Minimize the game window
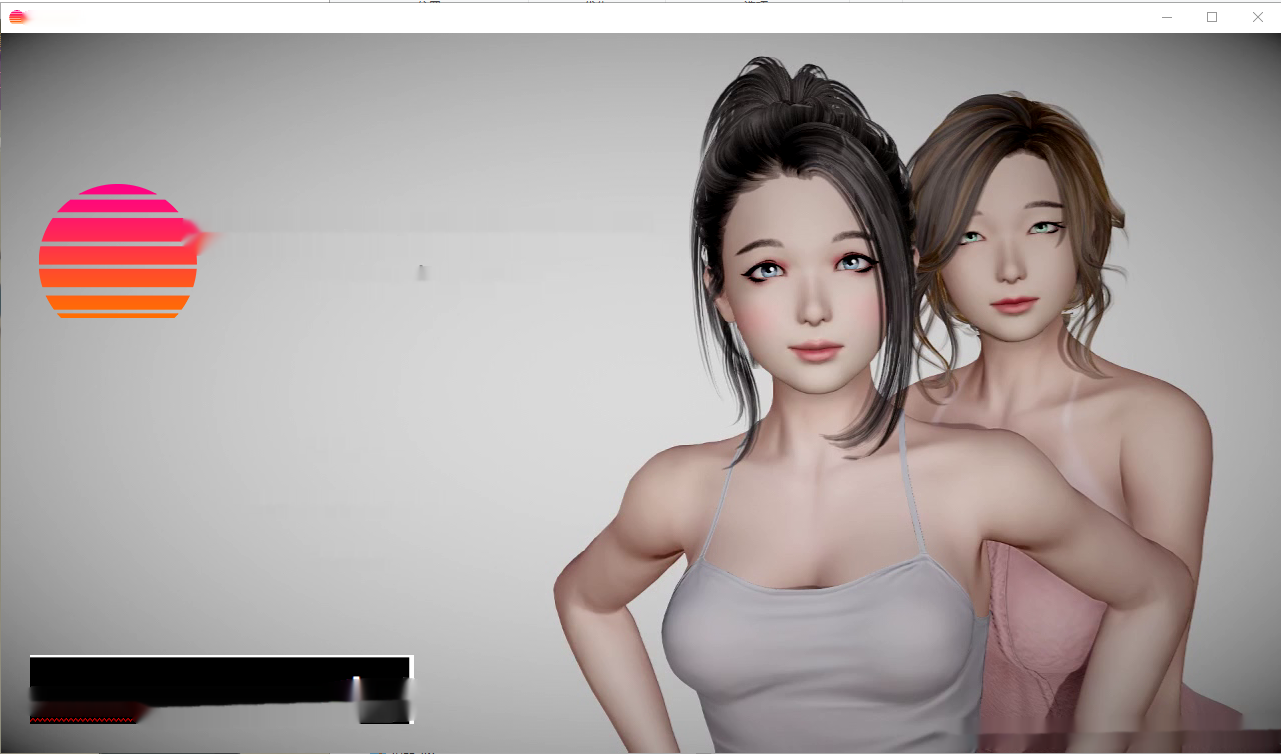 tap(1166, 17)
